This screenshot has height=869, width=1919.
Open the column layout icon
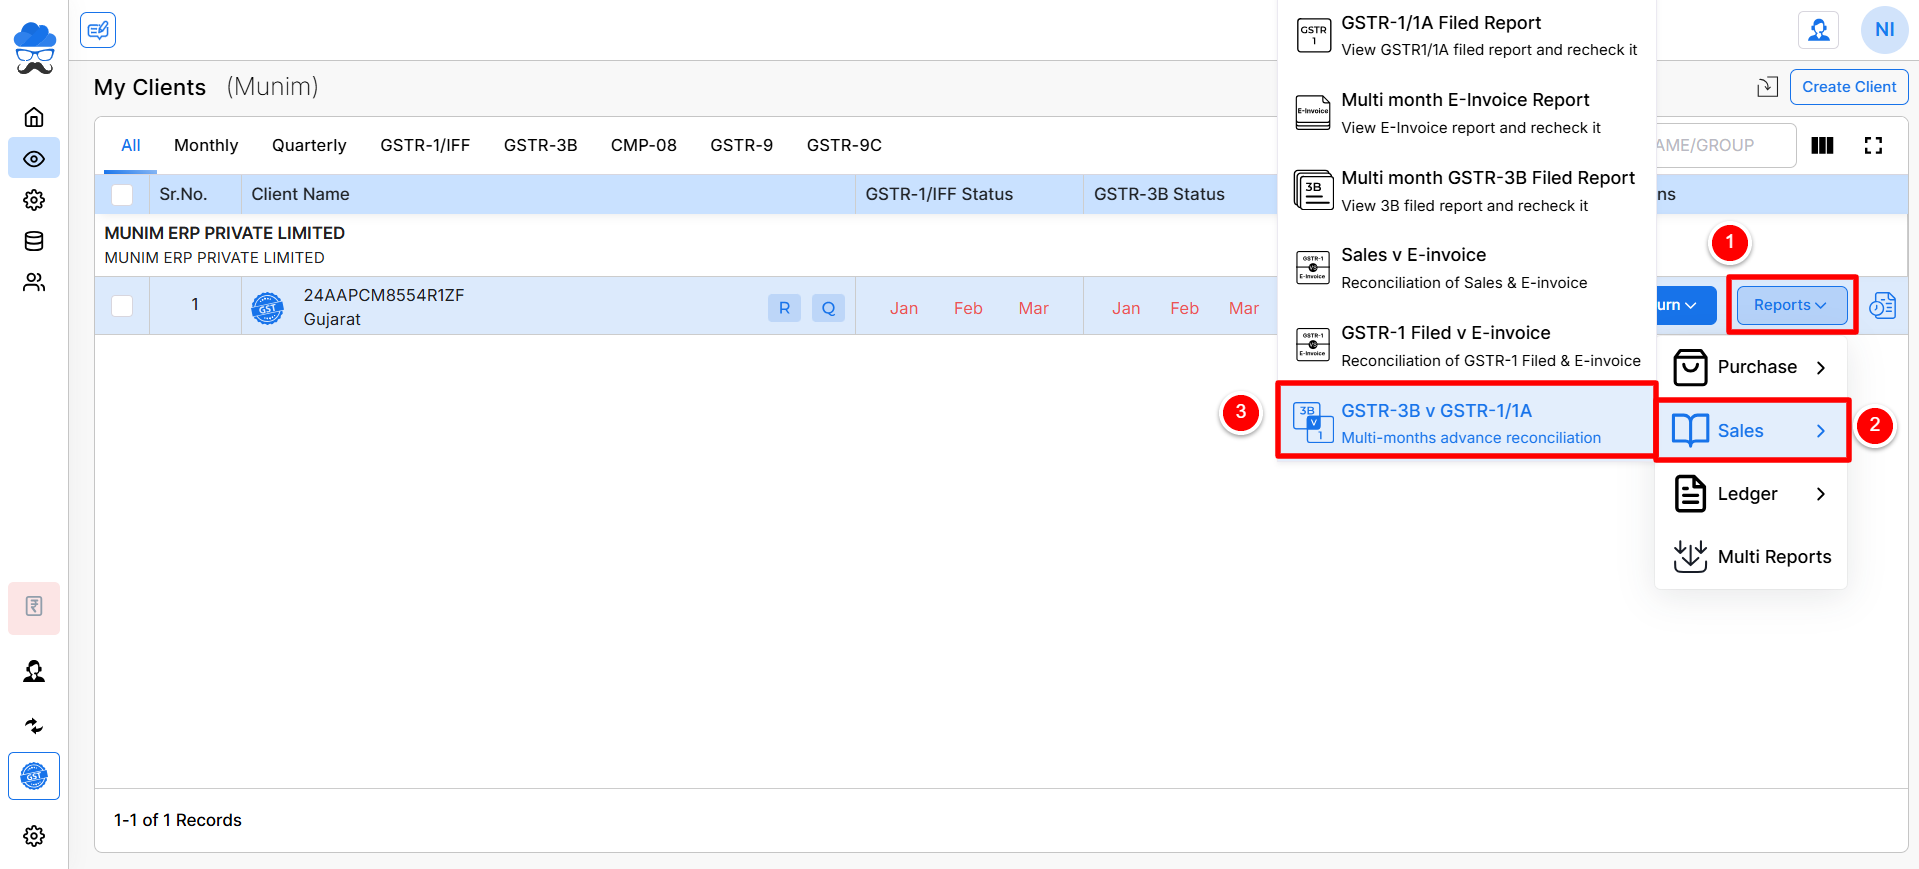click(x=1822, y=146)
